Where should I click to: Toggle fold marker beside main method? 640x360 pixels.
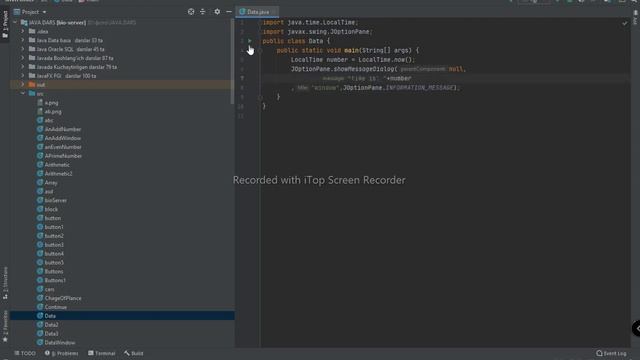[260, 51]
